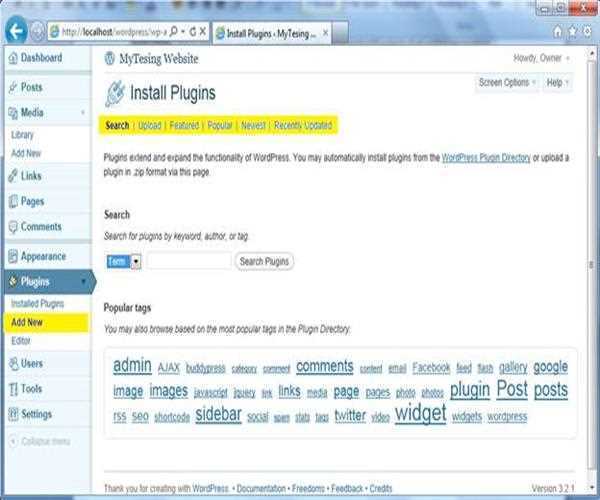Expand the Screen Options panel
The height and width of the screenshot is (500, 600).
tap(507, 83)
